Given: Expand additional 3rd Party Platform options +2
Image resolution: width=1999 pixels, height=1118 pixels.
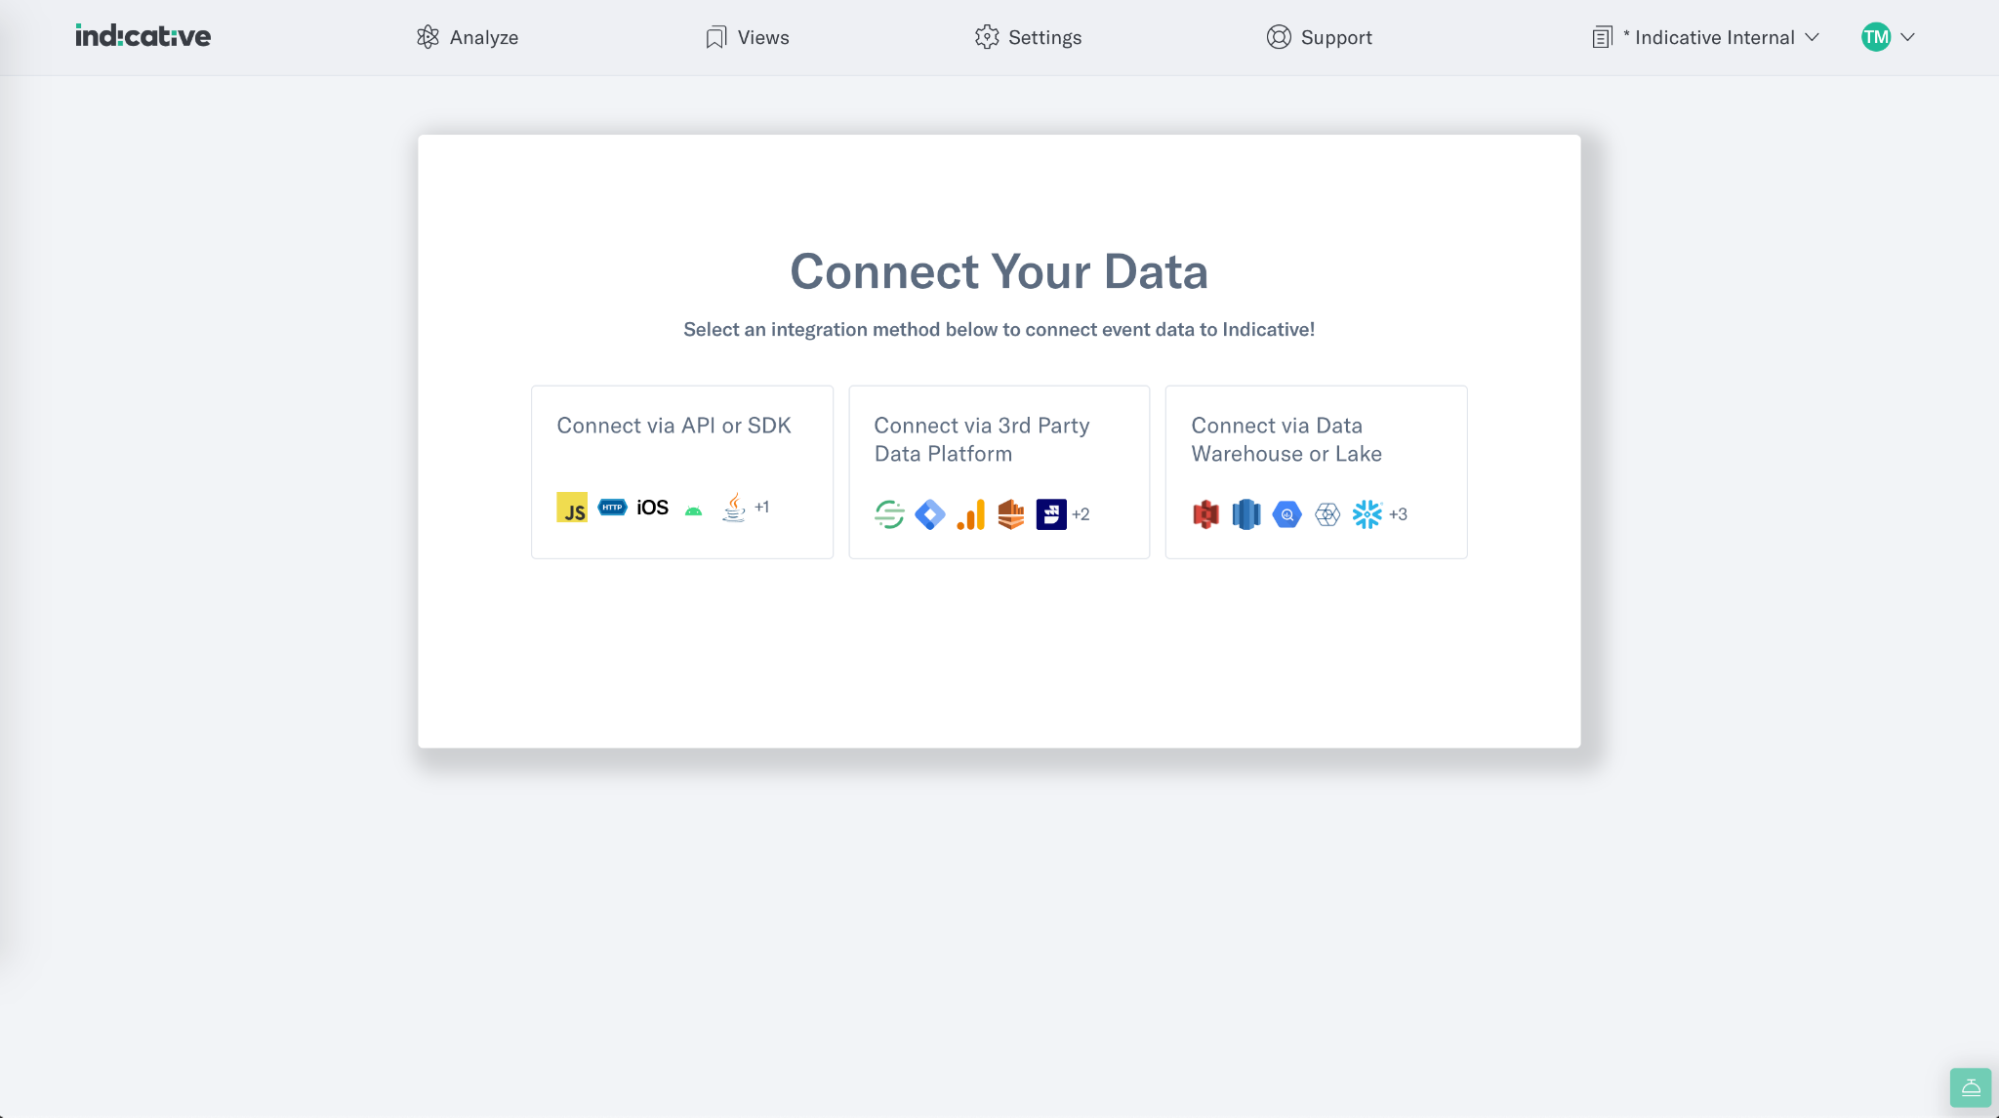Looking at the screenshot, I should (x=1081, y=514).
